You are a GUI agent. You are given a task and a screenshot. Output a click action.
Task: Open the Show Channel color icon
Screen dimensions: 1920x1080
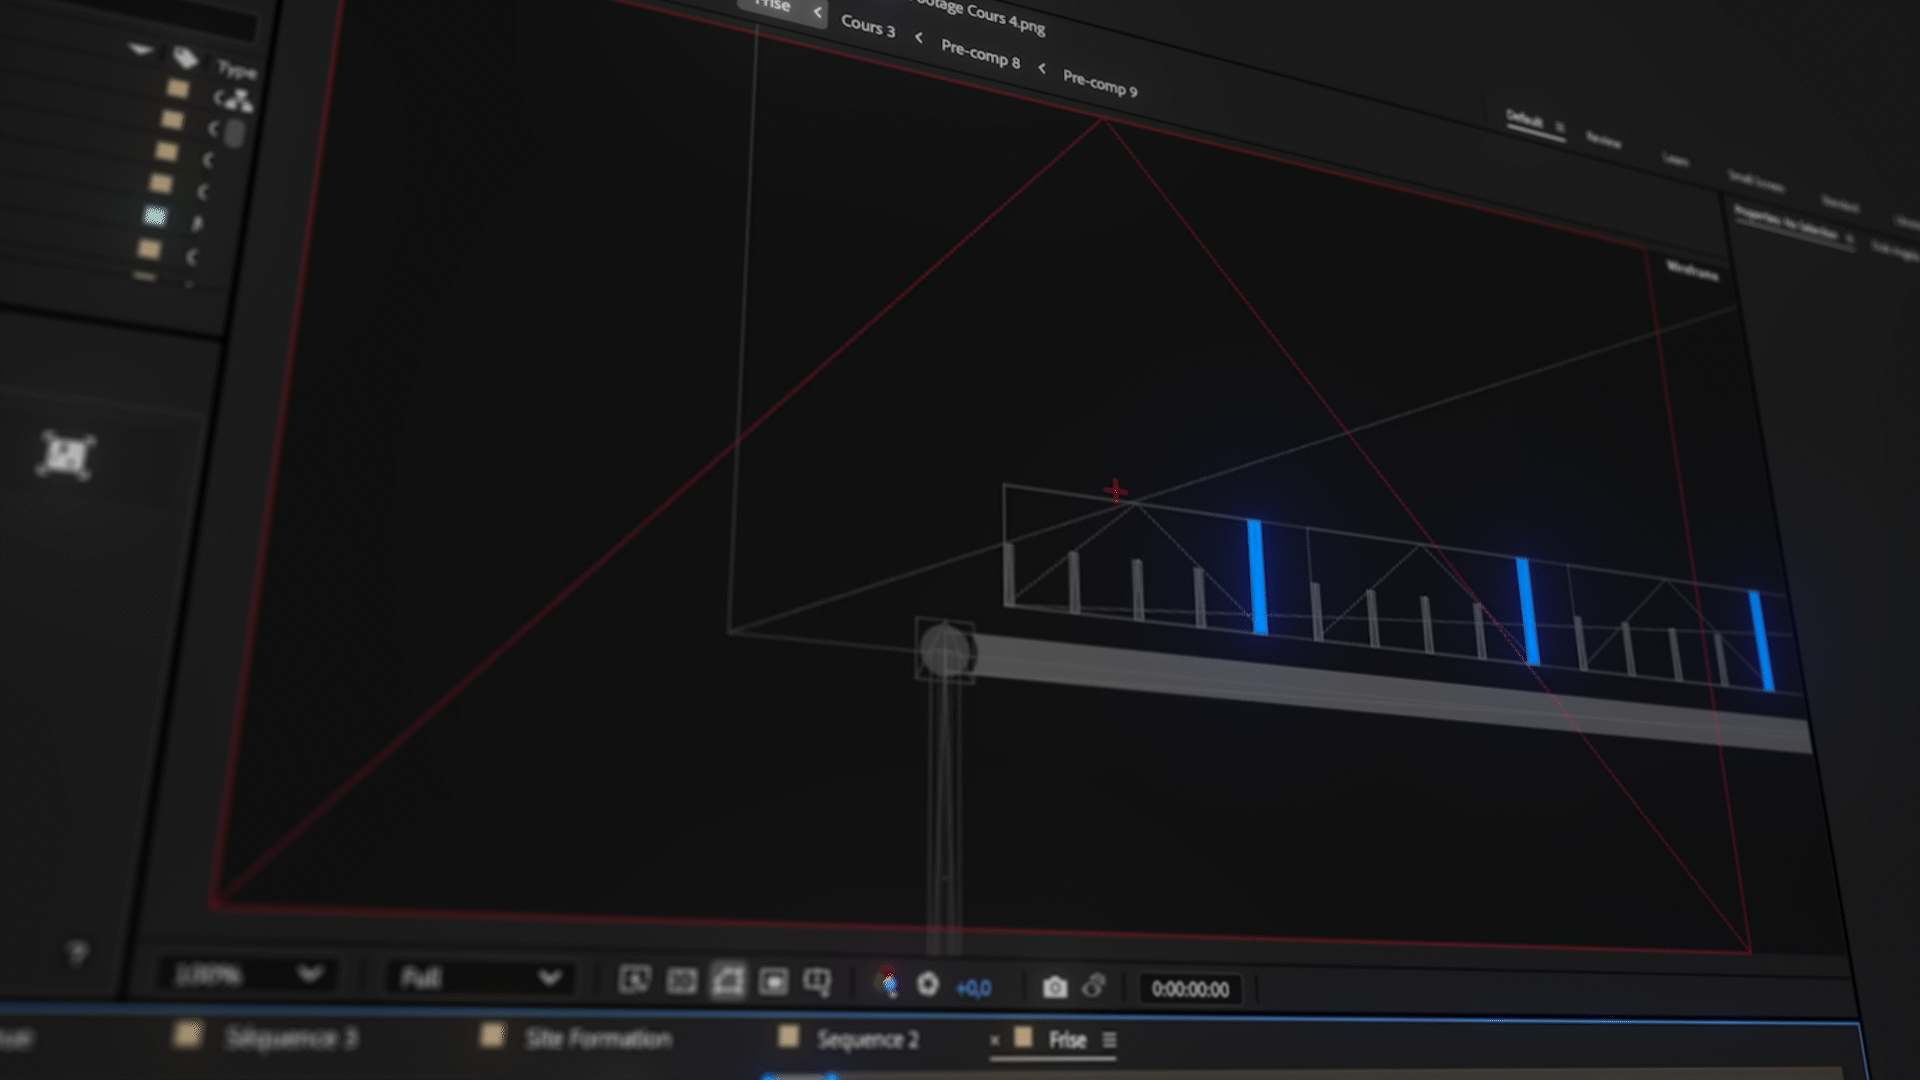887,984
